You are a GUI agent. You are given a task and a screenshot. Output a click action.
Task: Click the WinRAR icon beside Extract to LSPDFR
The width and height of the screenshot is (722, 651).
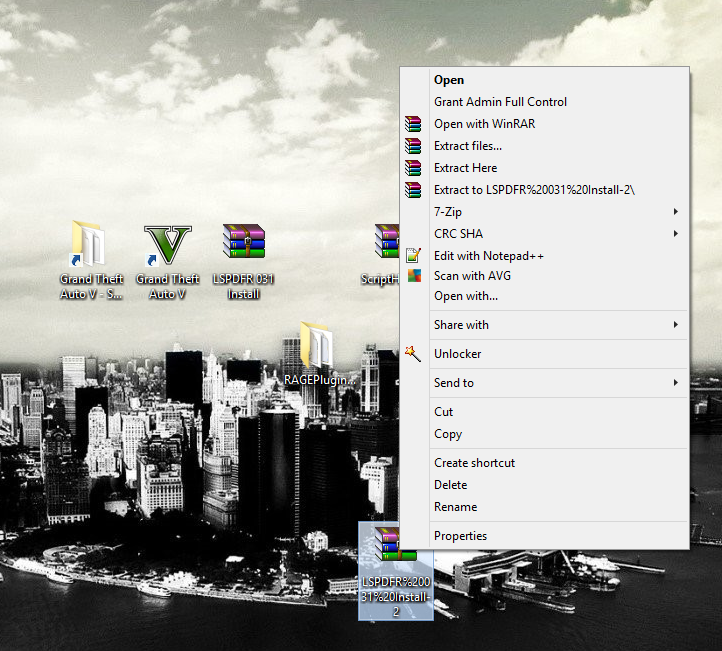tap(413, 190)
